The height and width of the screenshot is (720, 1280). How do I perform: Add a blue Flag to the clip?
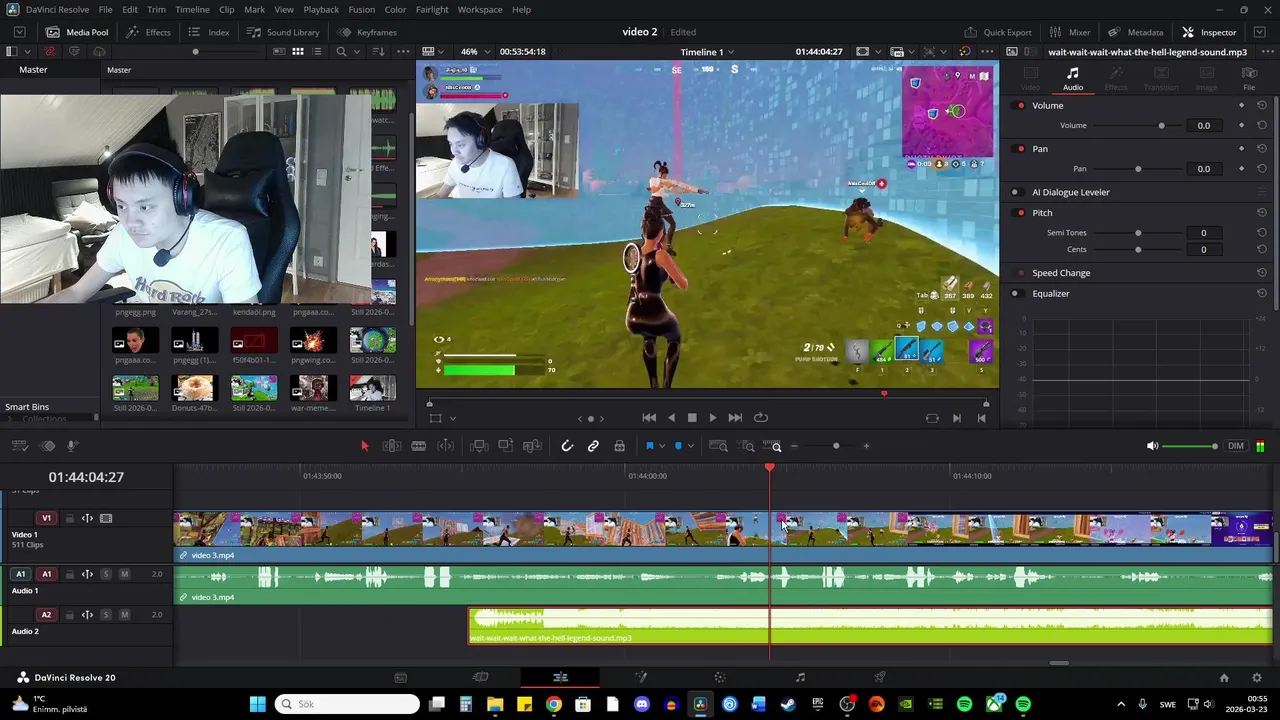tap(649, 446)
